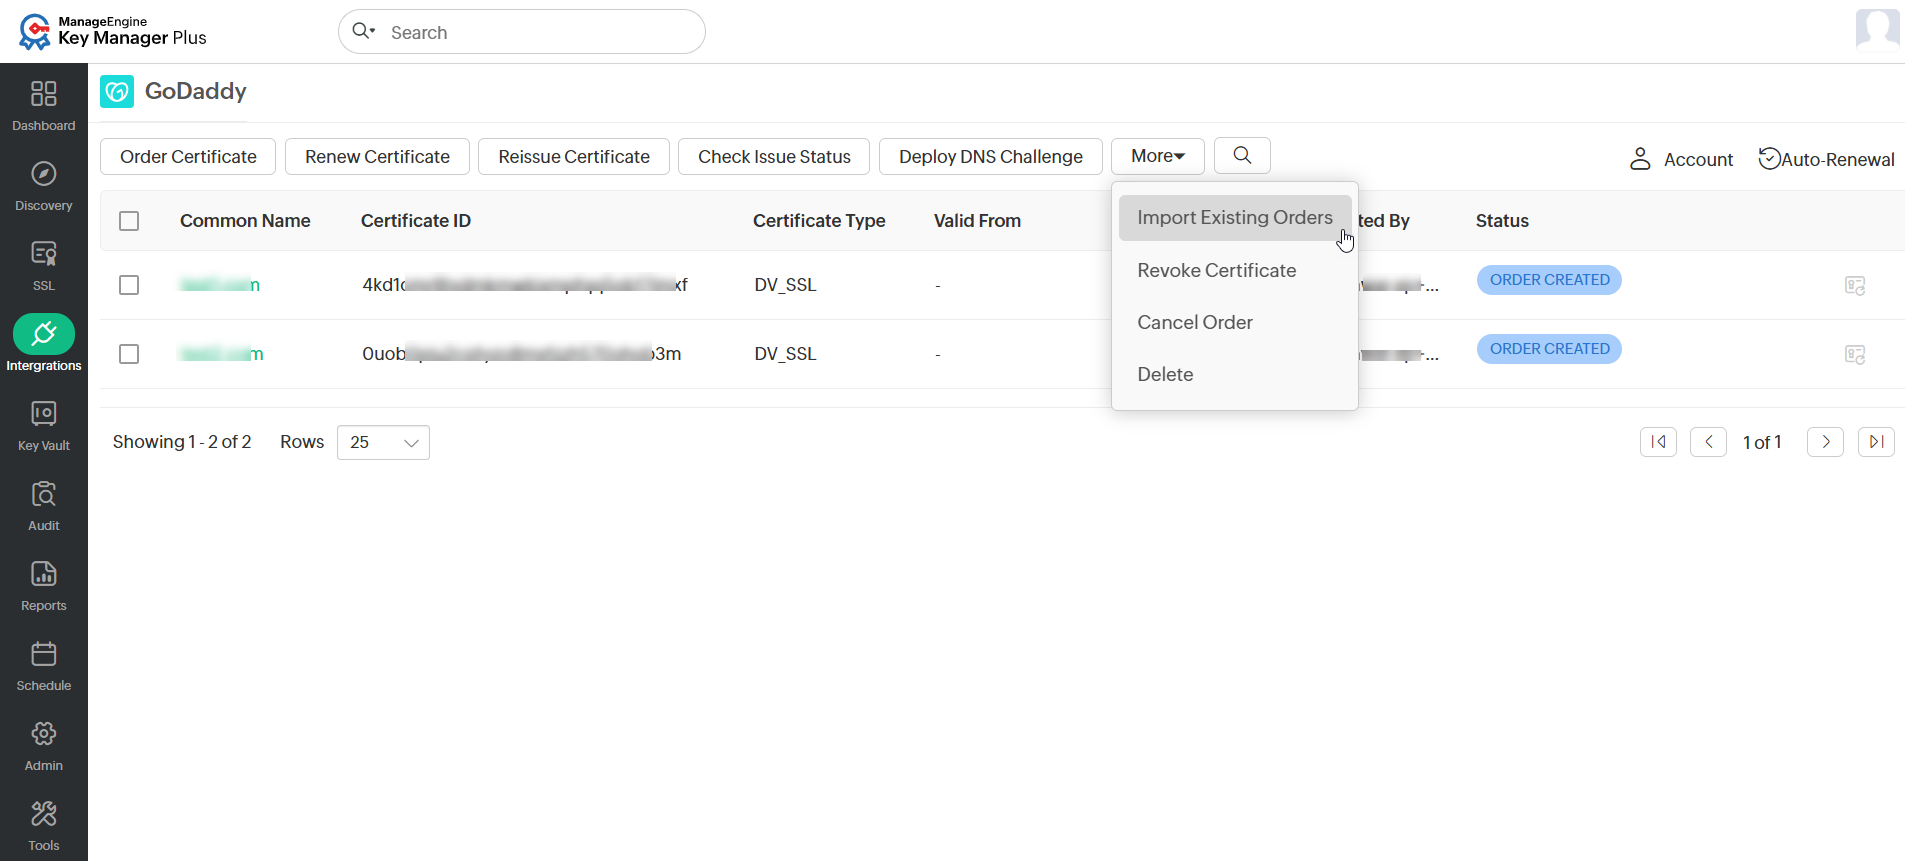Click the Certificate Type column header
This screenshot has height=861, width=1905.
[819, 221]
